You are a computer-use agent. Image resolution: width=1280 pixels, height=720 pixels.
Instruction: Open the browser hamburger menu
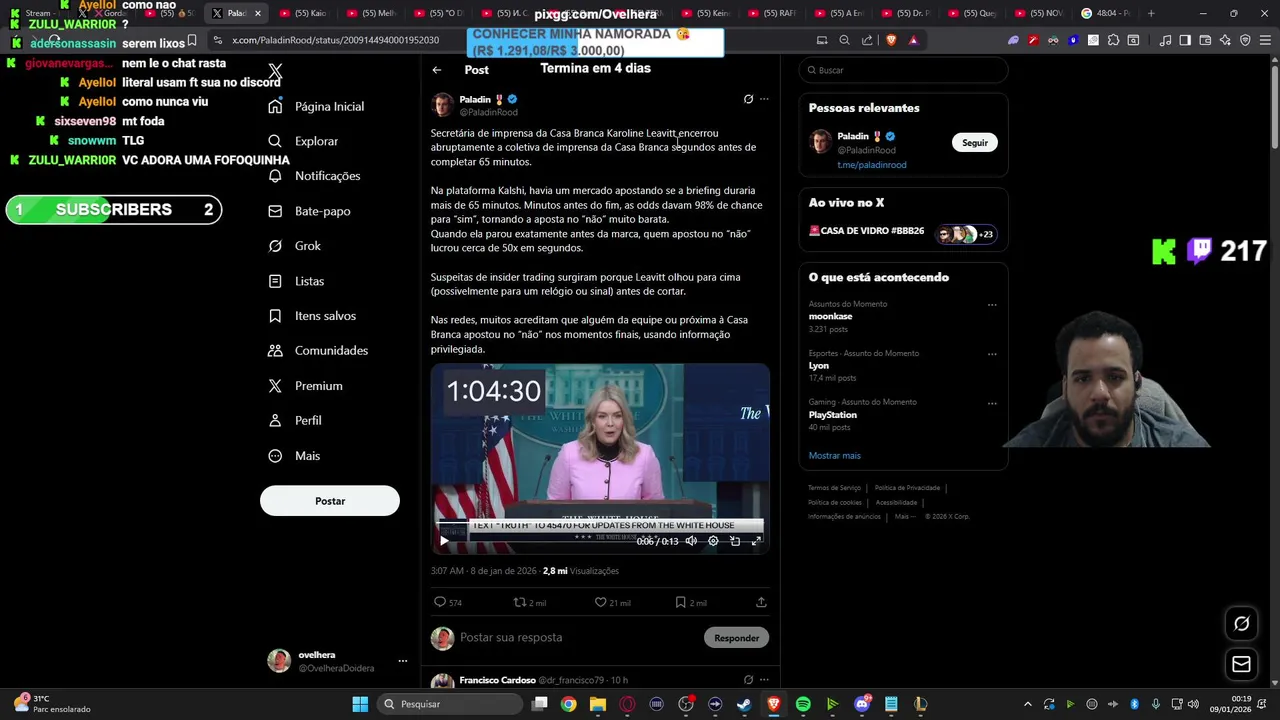(1264, 40)
